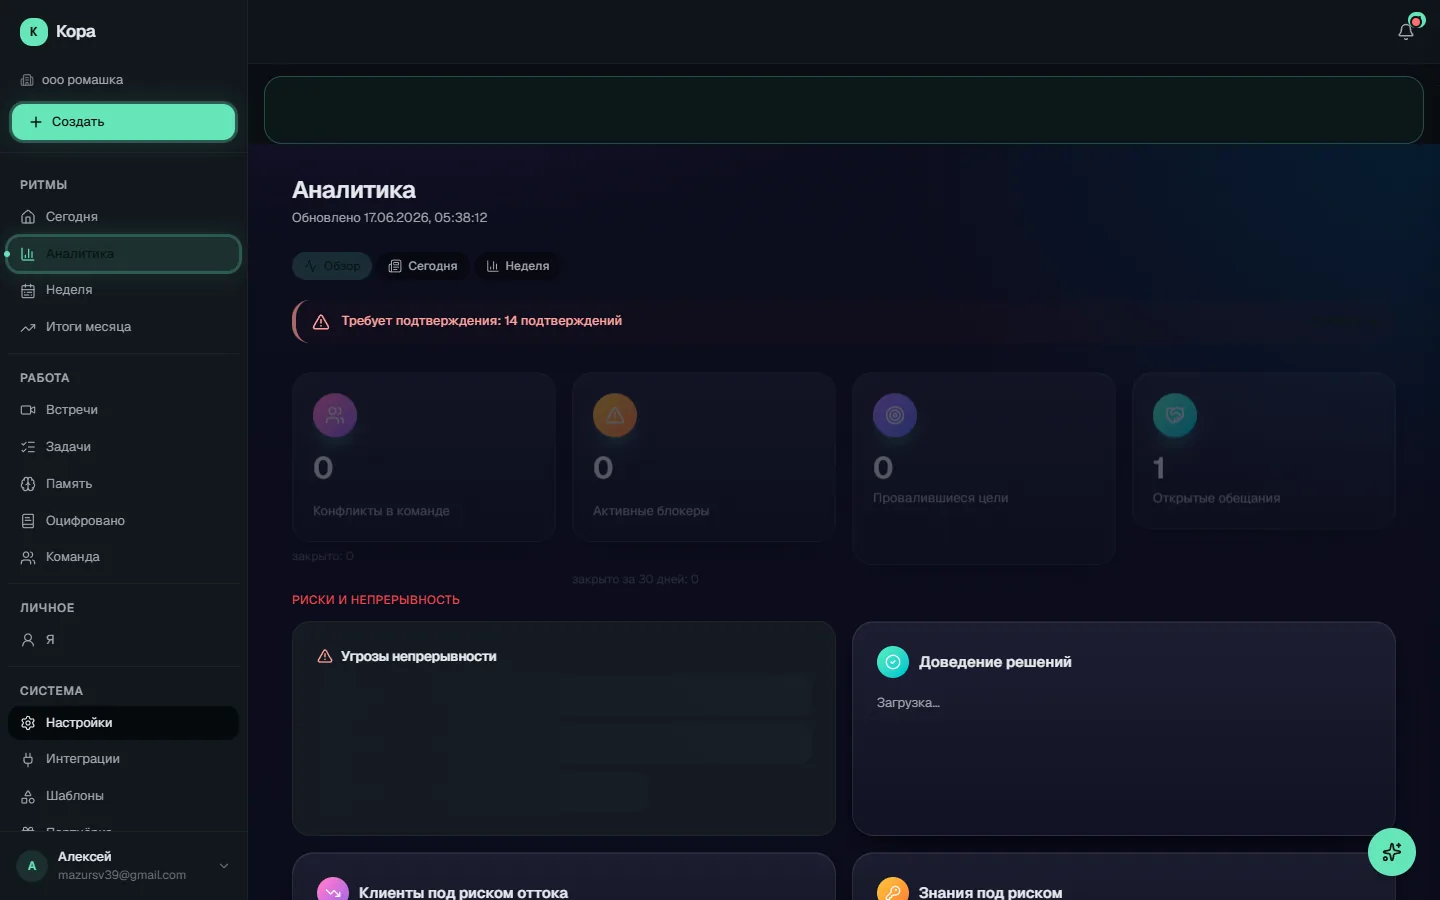1440x900 pixels.
Task: Click the team conflicts people icon
Action: 335,416
